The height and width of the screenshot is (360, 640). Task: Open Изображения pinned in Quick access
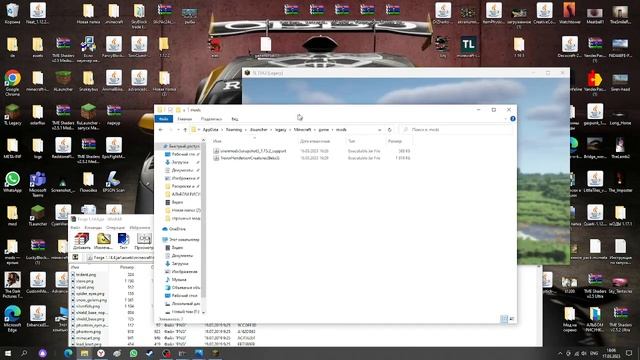182,178
